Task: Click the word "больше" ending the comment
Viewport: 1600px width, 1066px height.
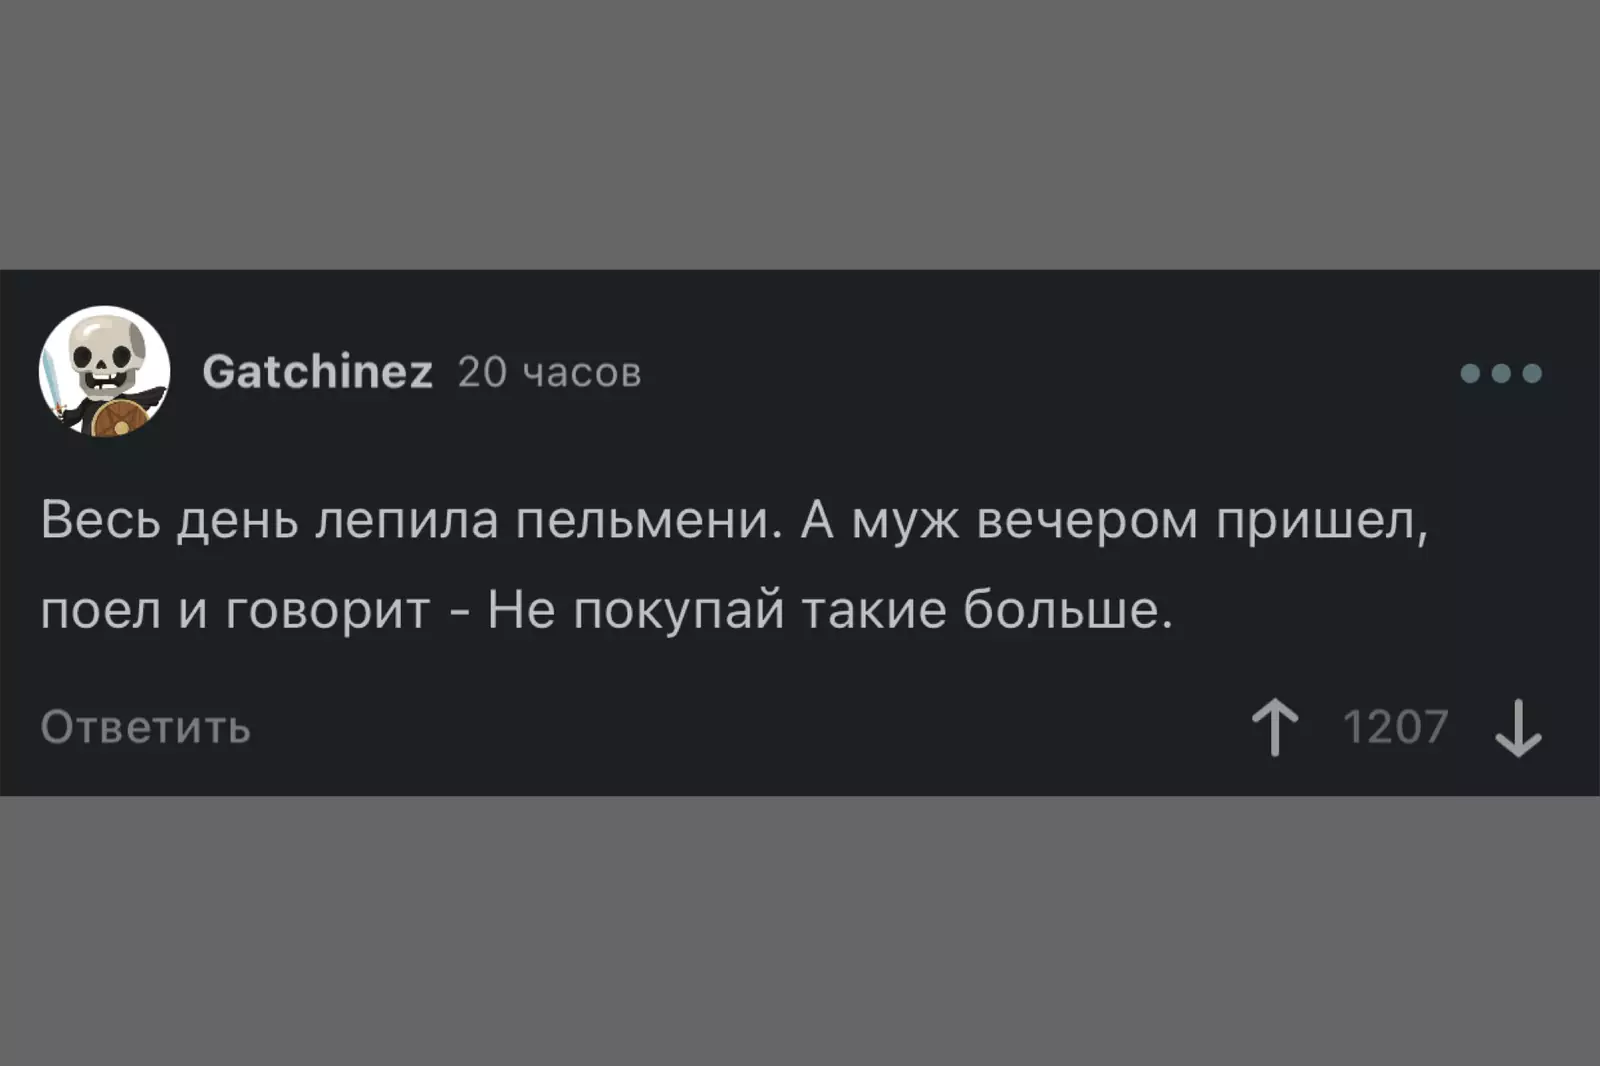Action: click(1067, 609)
